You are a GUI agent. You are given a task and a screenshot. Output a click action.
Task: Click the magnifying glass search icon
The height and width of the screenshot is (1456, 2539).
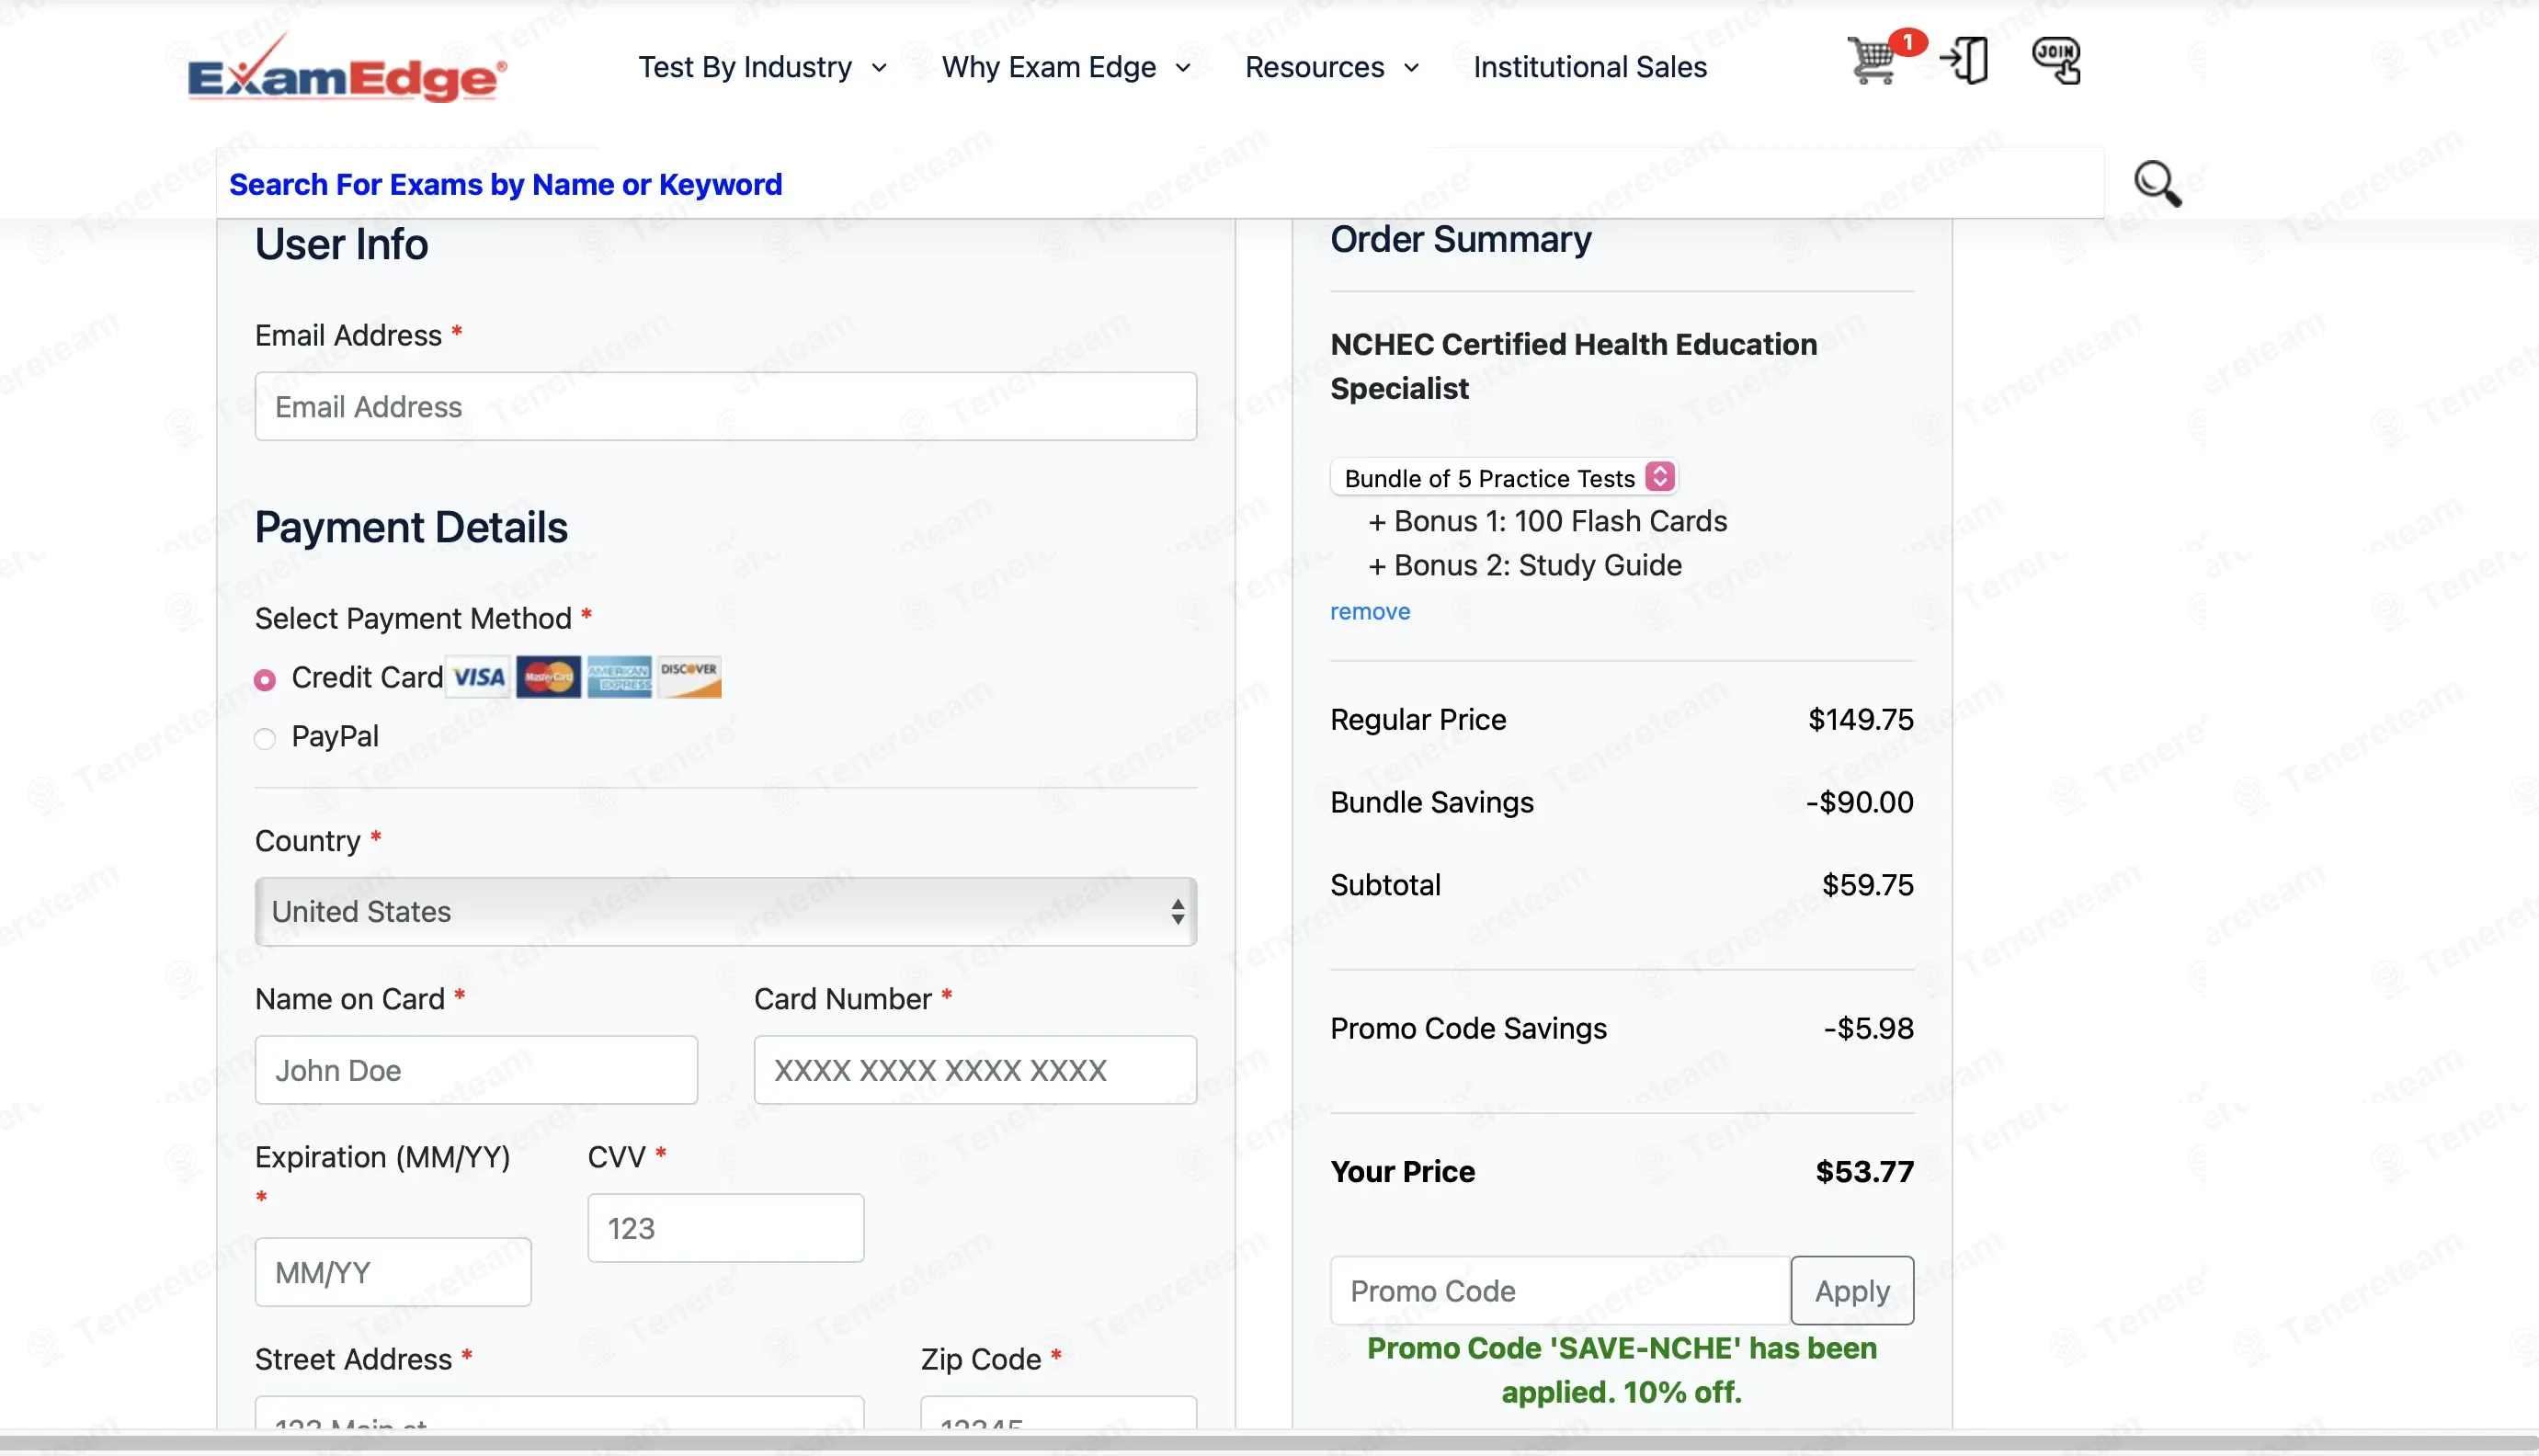pyautogui.click(x=2157, y=184)
